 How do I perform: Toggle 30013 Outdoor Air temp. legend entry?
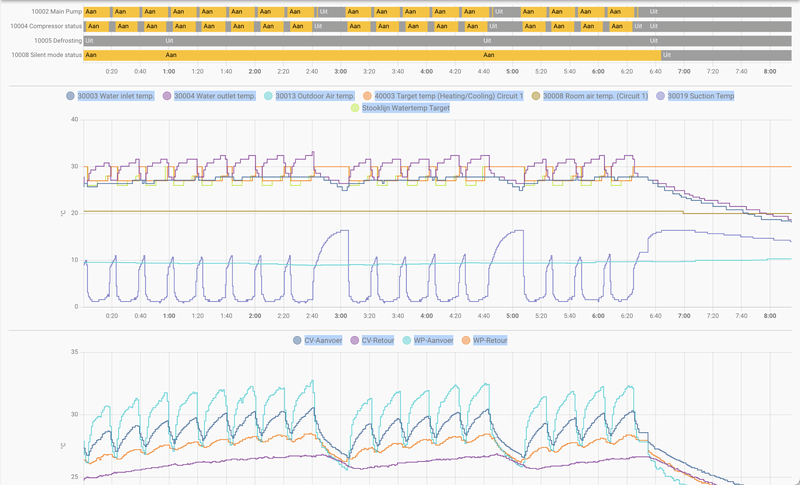[x=309, y=96]
